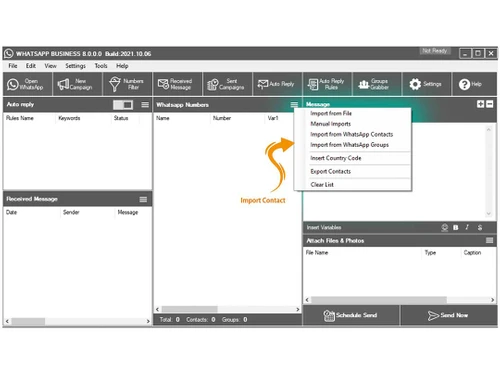This screenshot has height=375, width=500.
Task: Click Whatsapp Numbers scroll right arrow
Action: click(298, 309)
